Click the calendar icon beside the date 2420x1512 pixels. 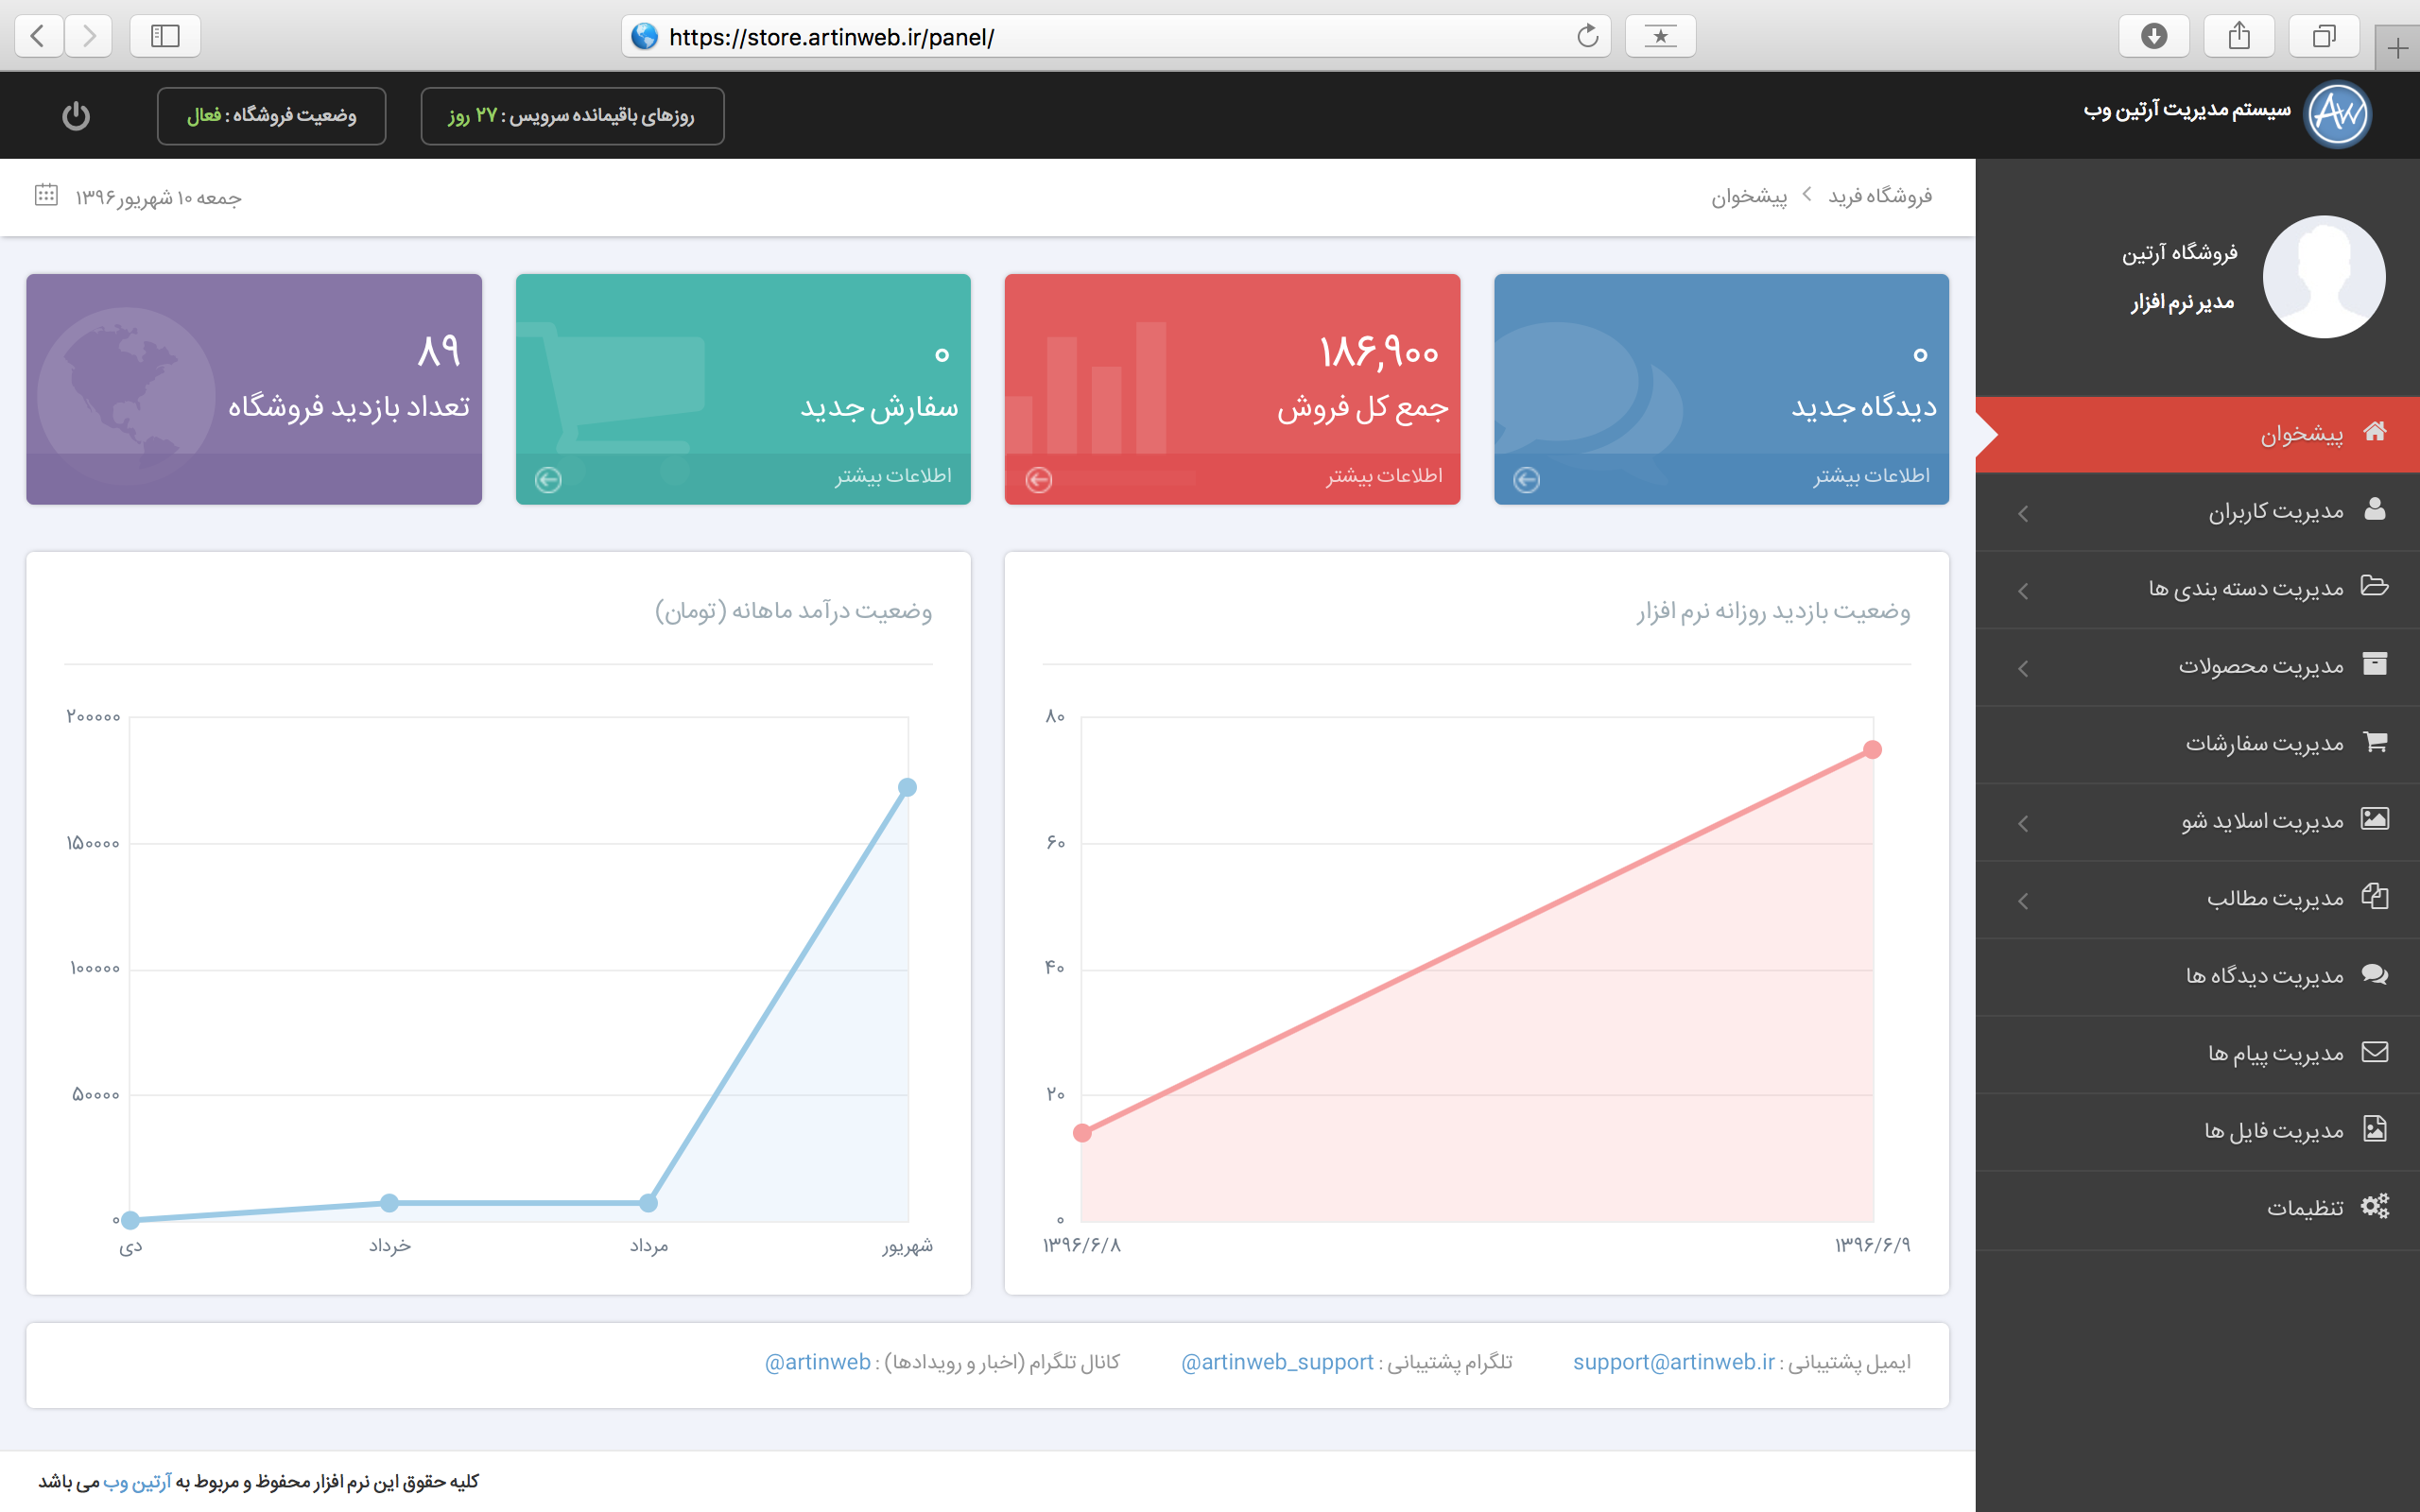click(46, 195)
